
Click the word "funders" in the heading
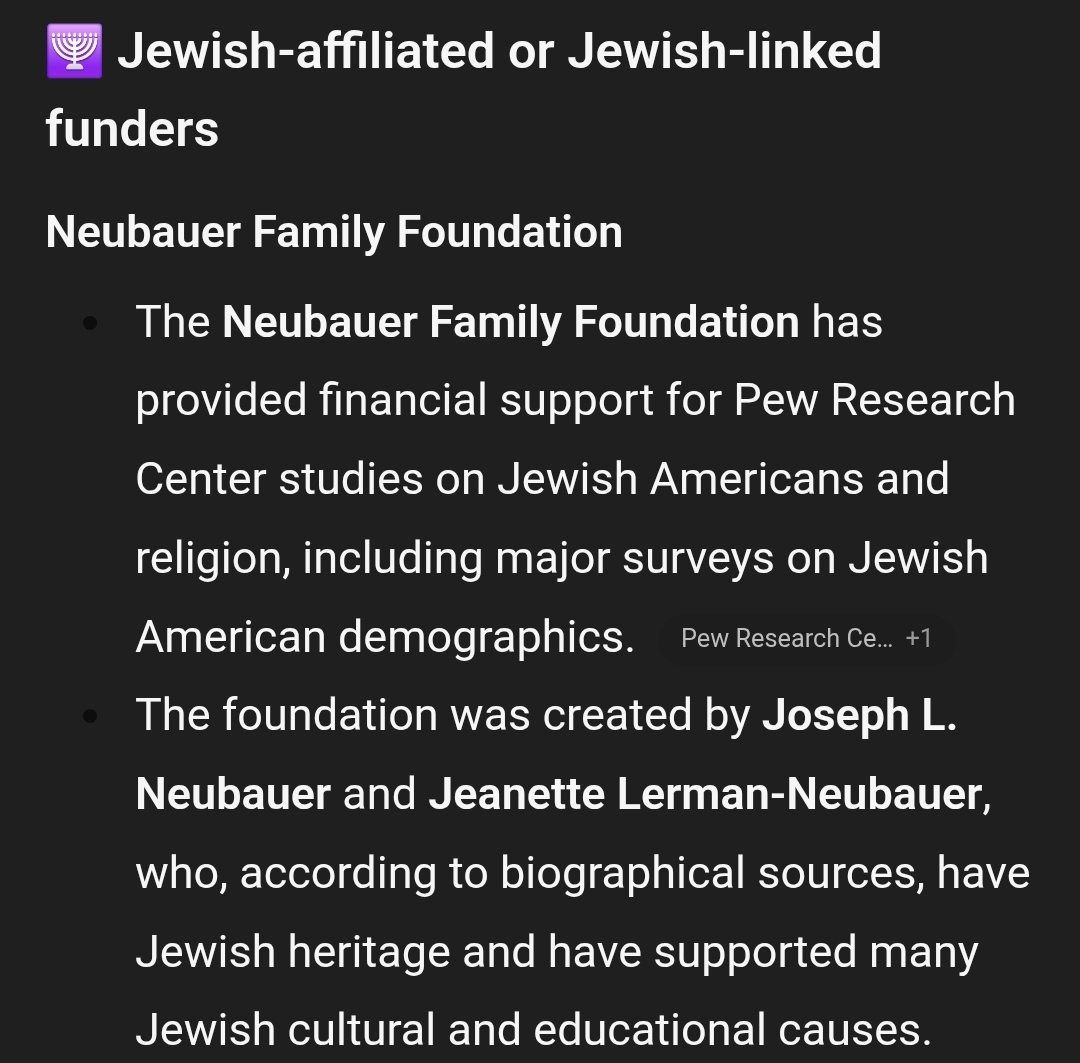132,129
